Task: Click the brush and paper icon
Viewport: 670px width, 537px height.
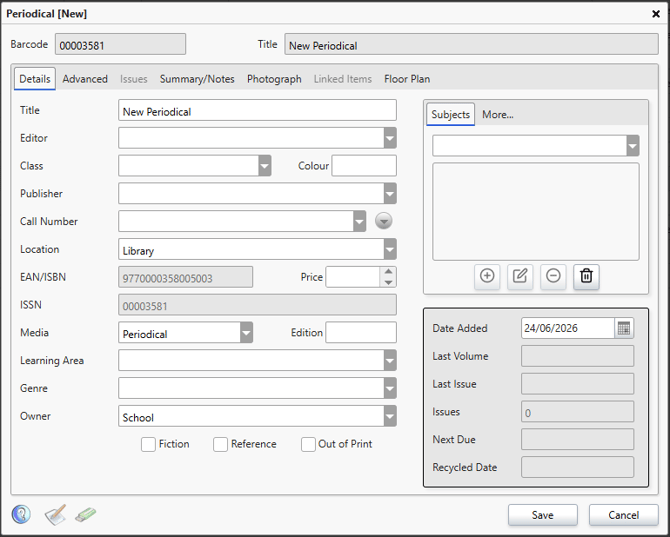Action: click(56, 514)
